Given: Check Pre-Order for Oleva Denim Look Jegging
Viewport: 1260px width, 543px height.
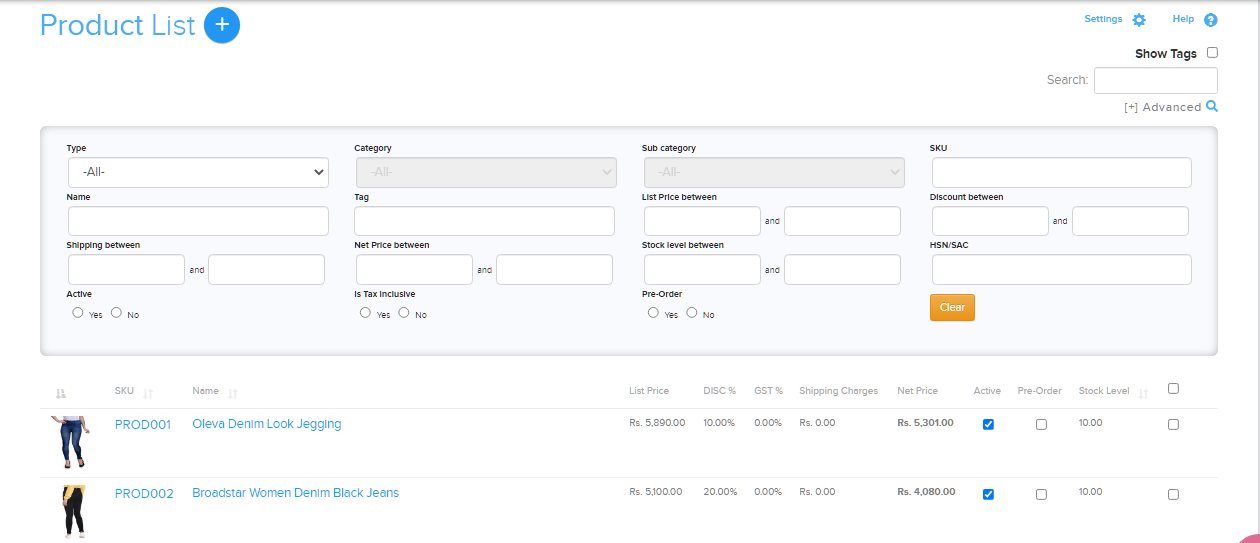Looking at the screenshot, I should point(1041,424).
